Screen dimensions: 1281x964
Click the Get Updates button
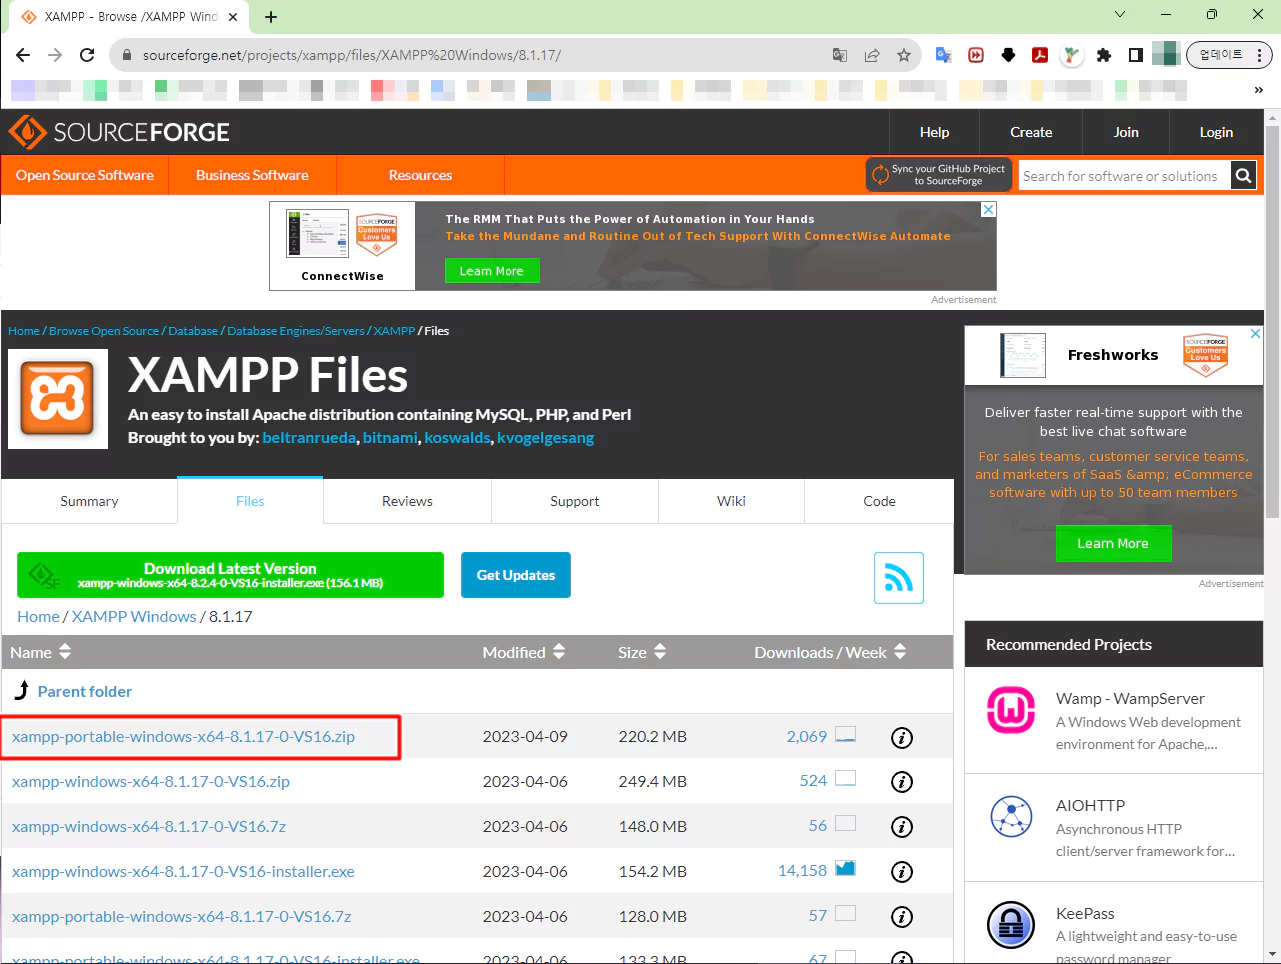click(x=516, y=575)
